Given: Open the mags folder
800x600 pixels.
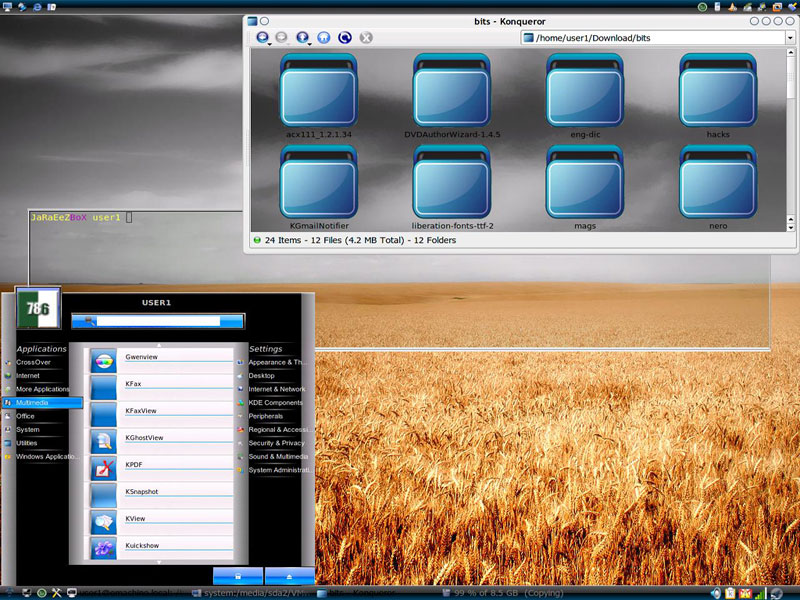Looking at the screenshot, I should point(585,187).
